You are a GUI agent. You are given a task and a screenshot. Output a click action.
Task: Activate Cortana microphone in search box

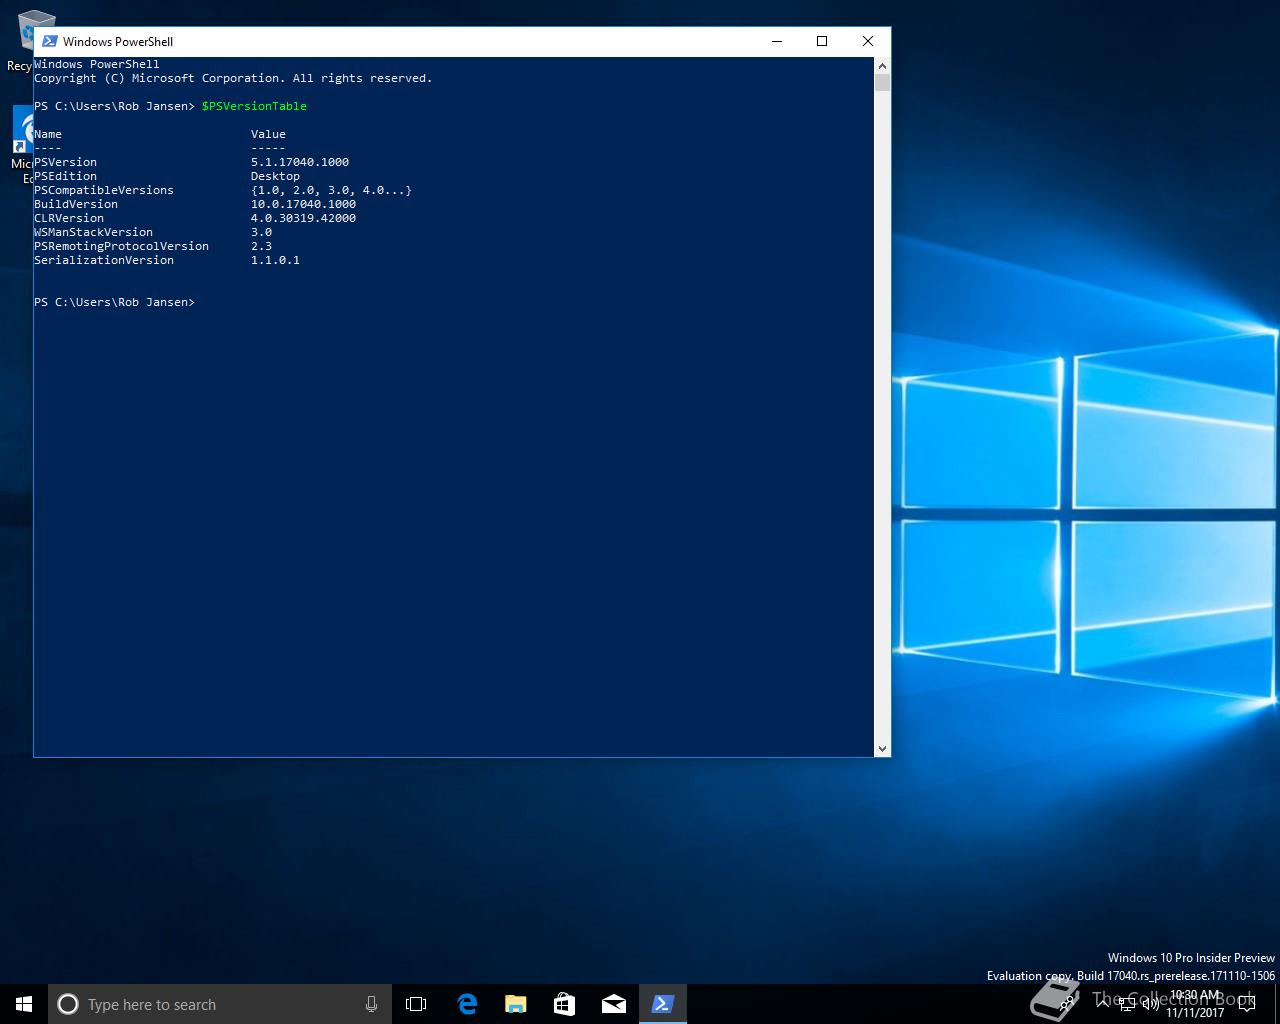pyautogui.click(x=371, y=1004)
